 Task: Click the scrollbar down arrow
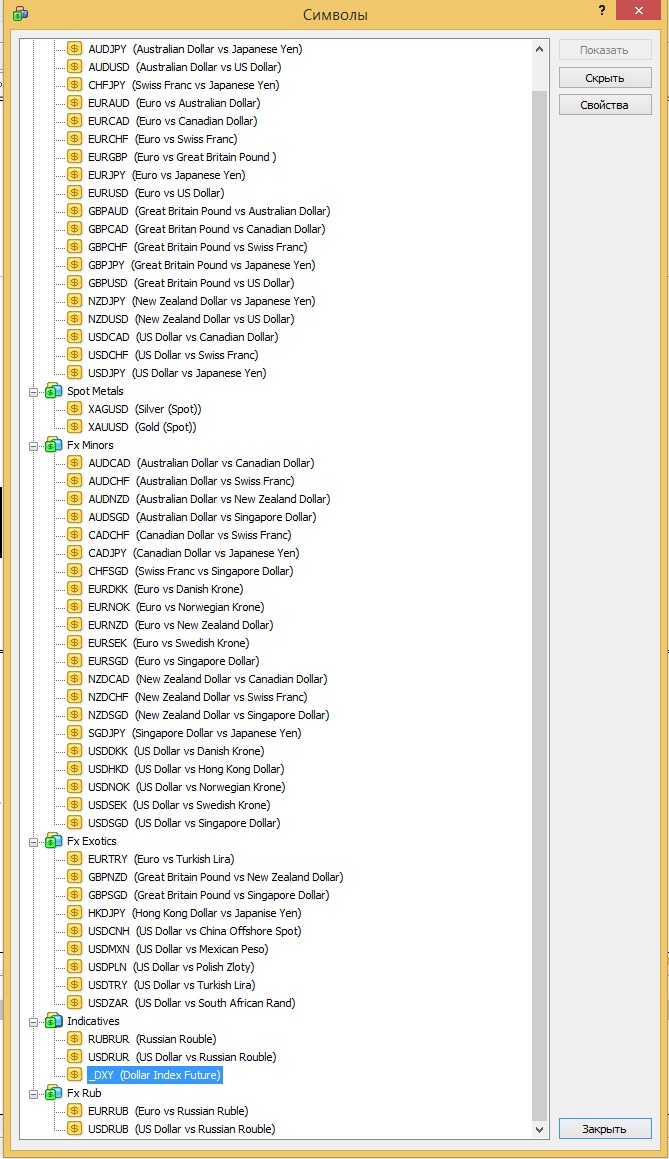point(539,1129)
